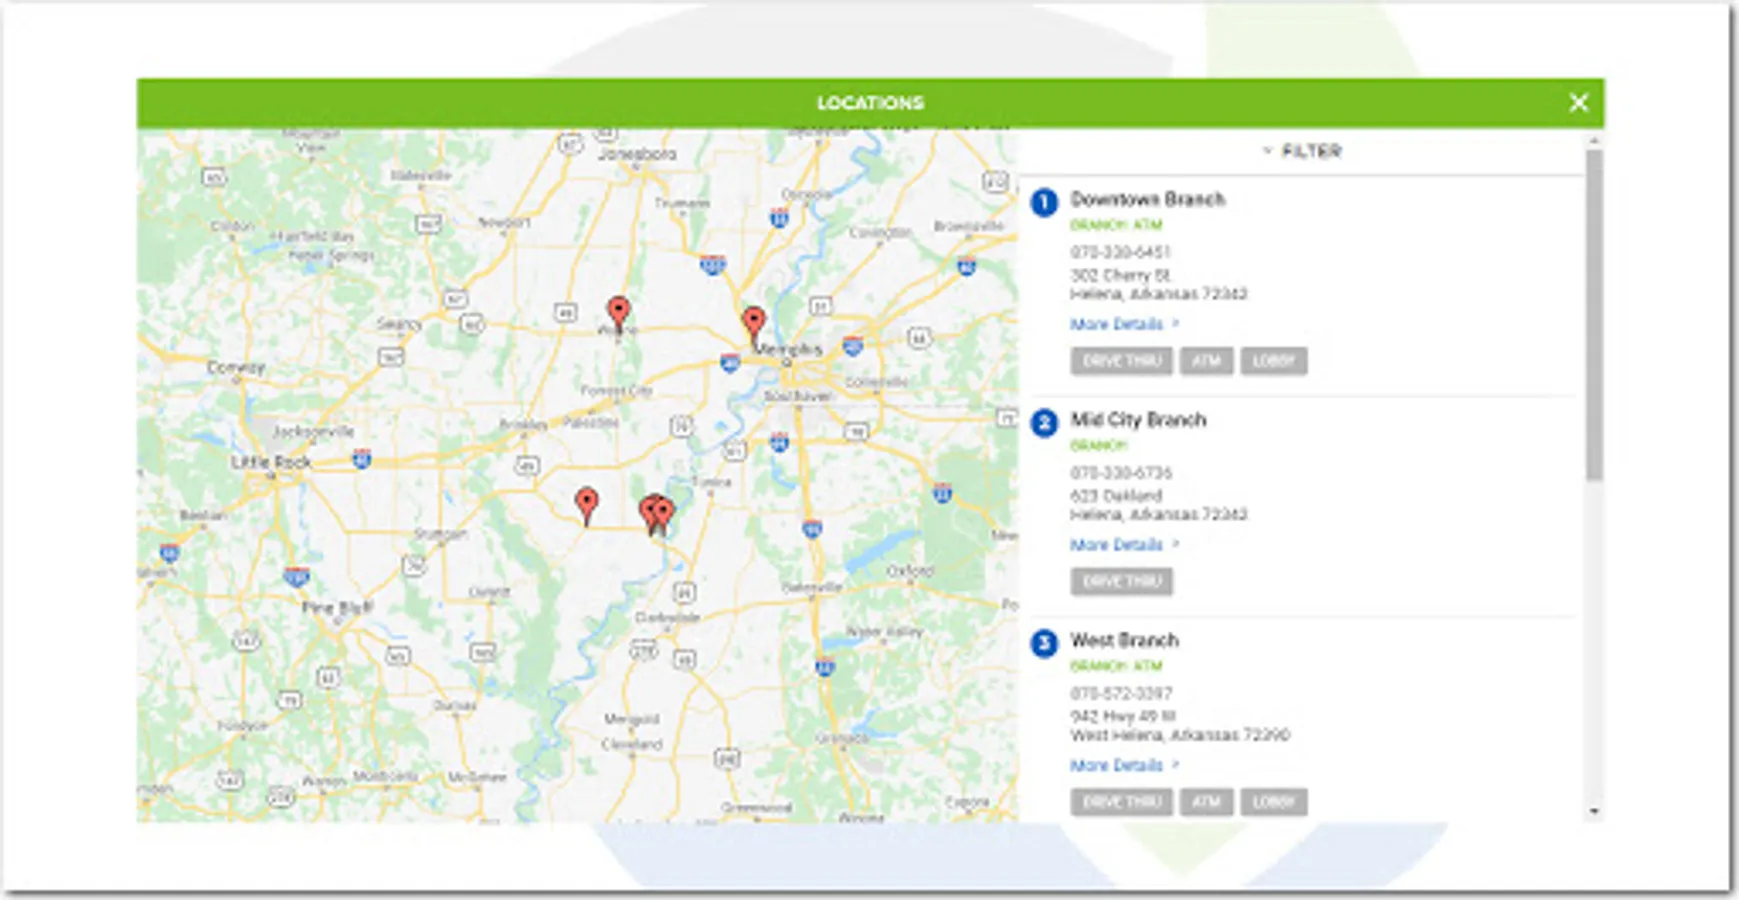Image resolution: width=1739 pixels, height=900 pixels.
Task: Click the red map pin near Memphis
Action: click(755, 317)
